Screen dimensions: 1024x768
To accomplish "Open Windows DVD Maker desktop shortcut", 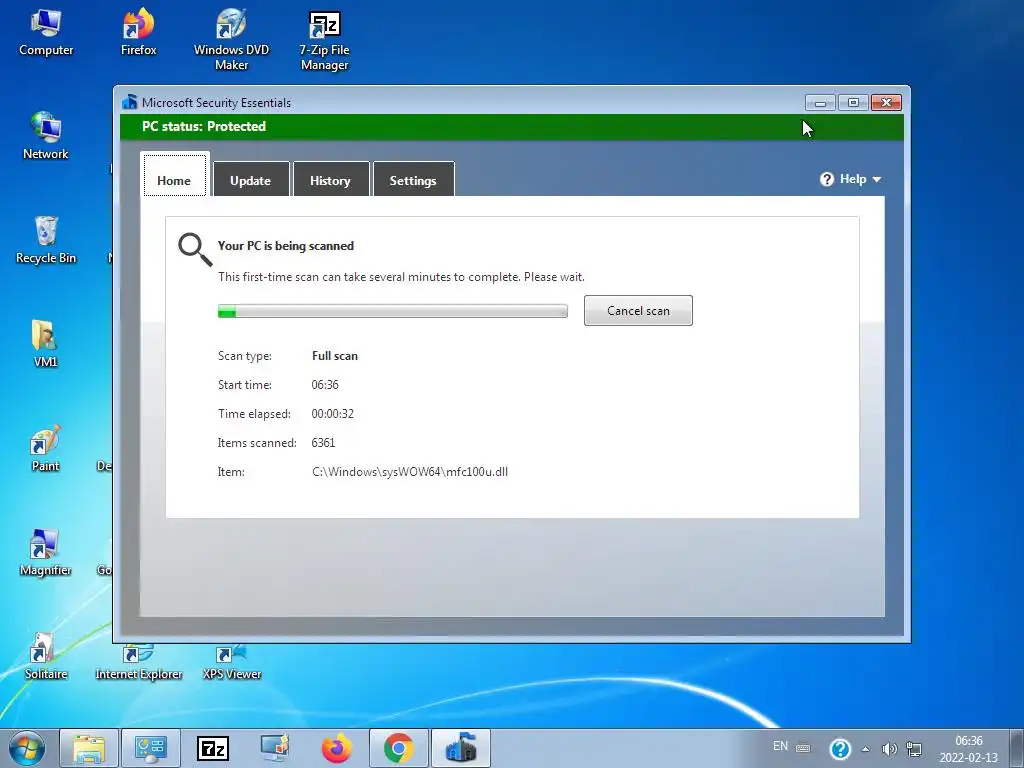I will 231,39.
